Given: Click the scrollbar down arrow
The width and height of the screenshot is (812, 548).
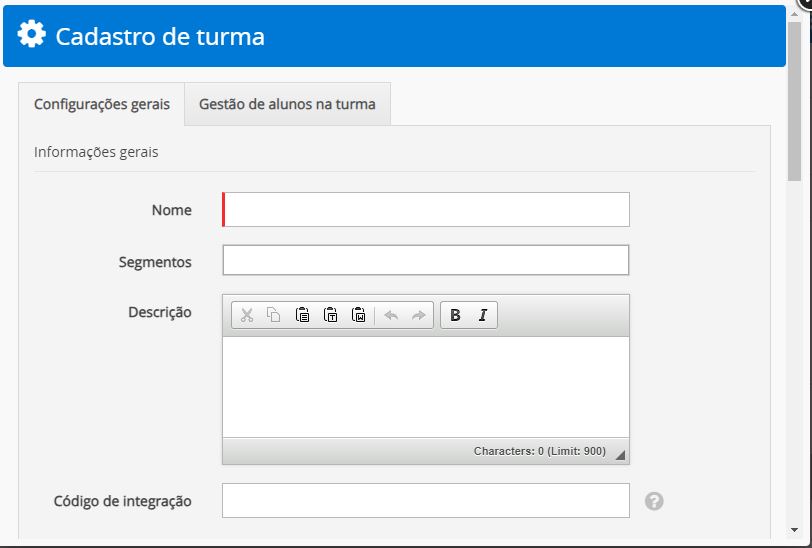Looking at the screenshot, I should pos(794,530).
